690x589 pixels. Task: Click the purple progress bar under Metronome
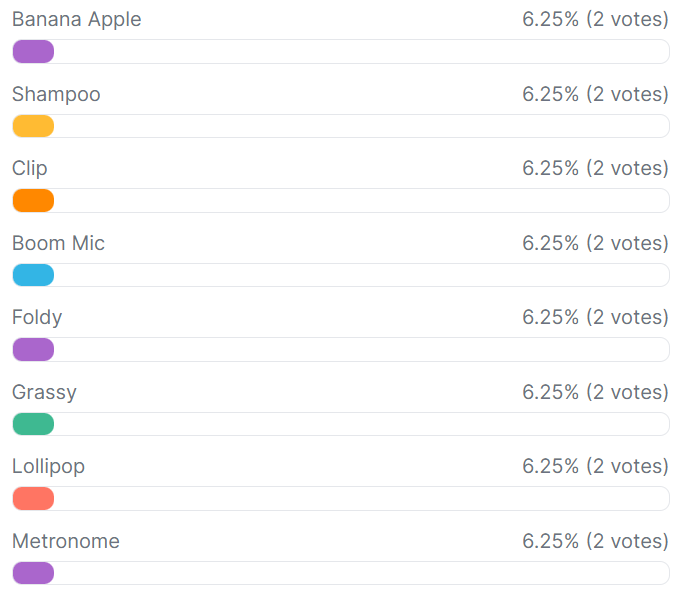pyautogui.click(x=33, y=573)
